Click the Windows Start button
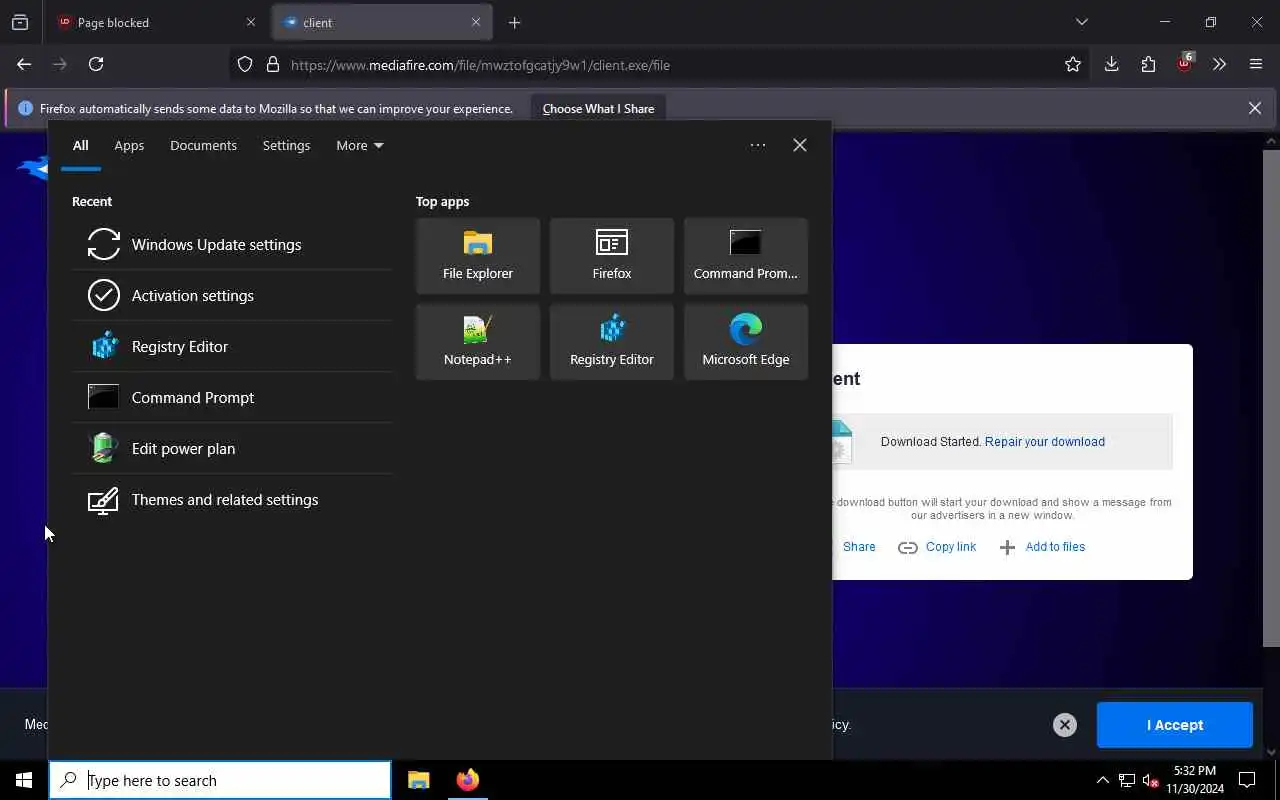This screenshot has height=800, width=1280. click(24, 780)
